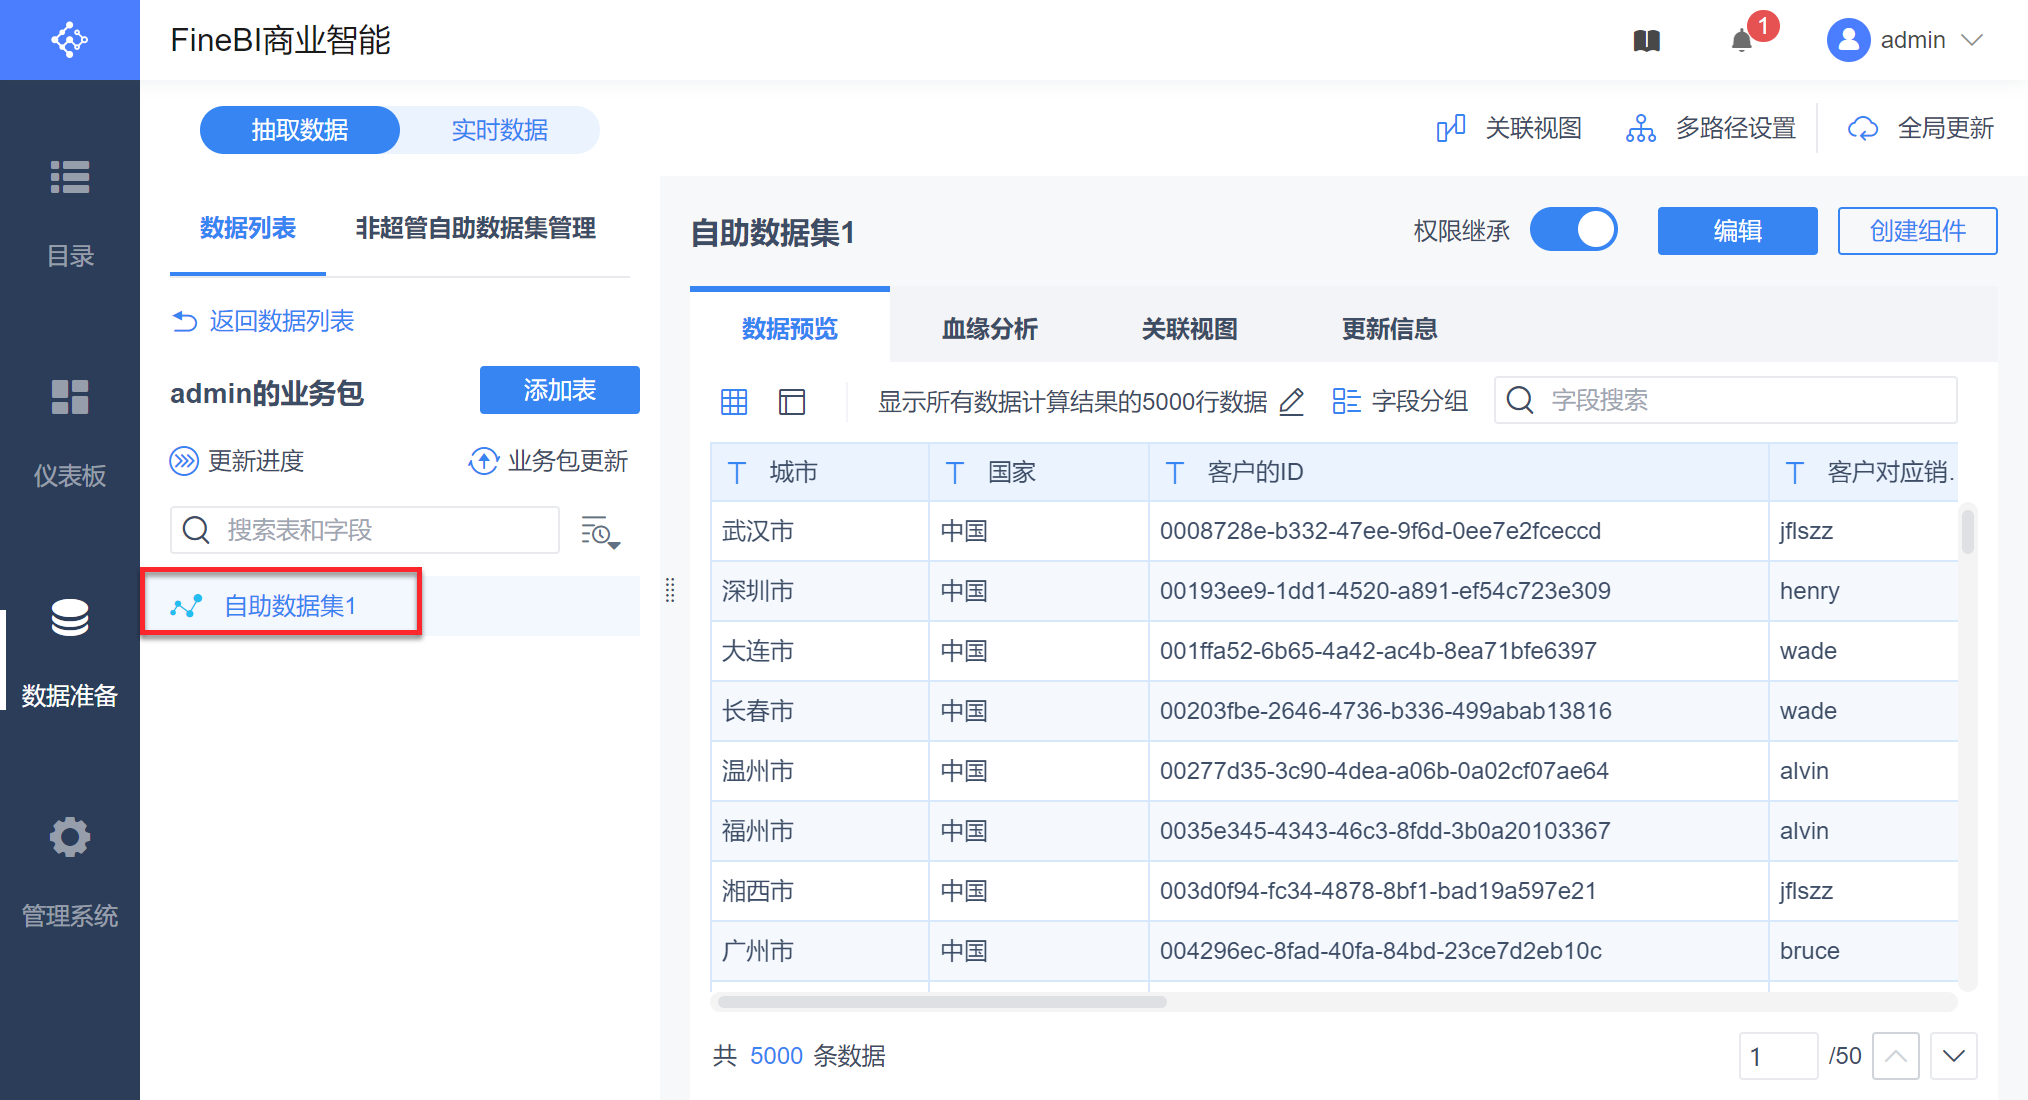
Task: Switch to 实时数据 mode
Action: 499,130
